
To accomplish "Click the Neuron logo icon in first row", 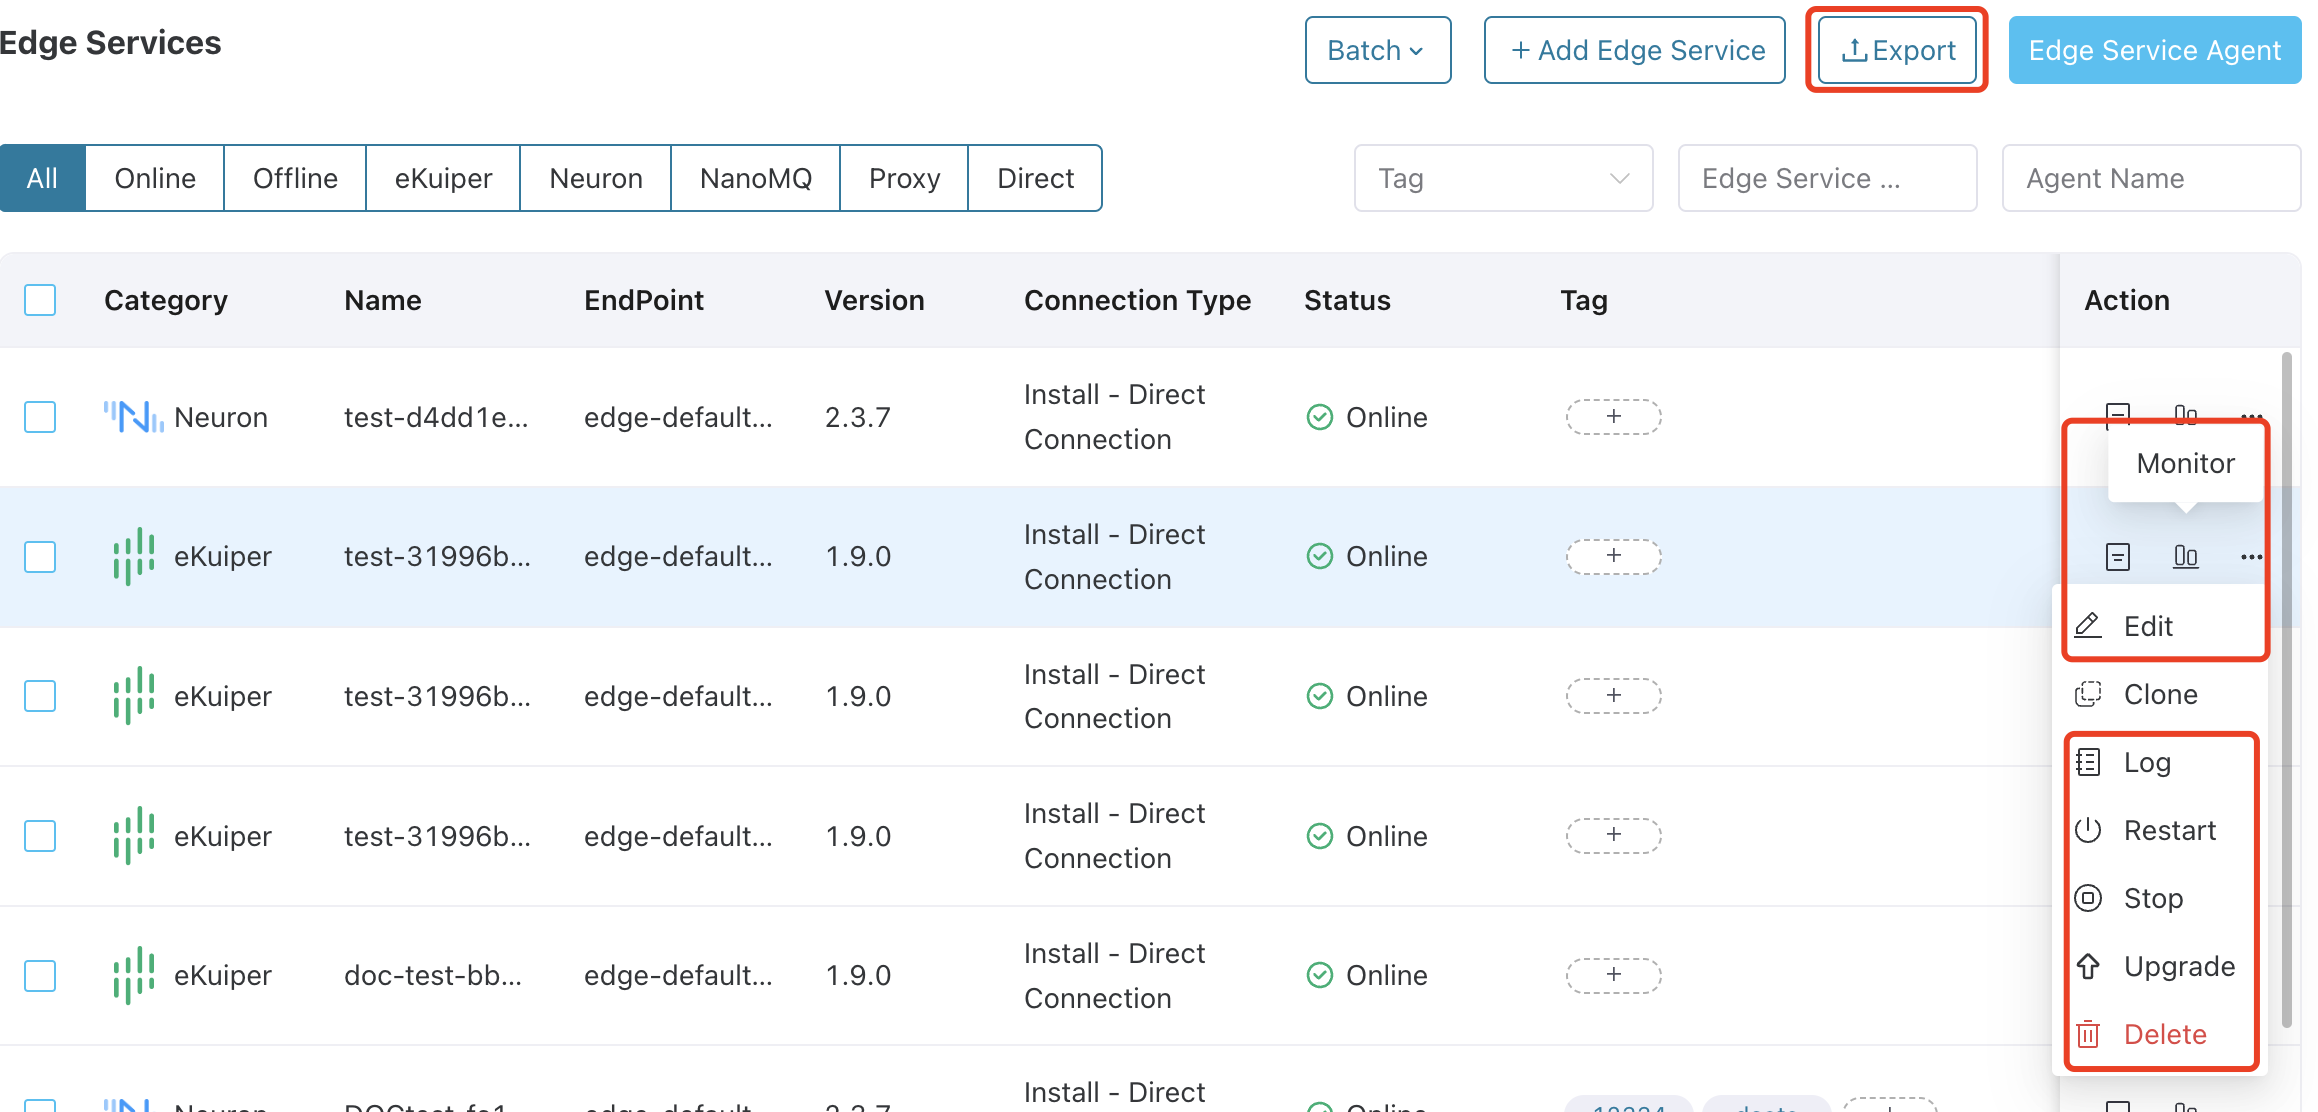I will coord(134,416).
